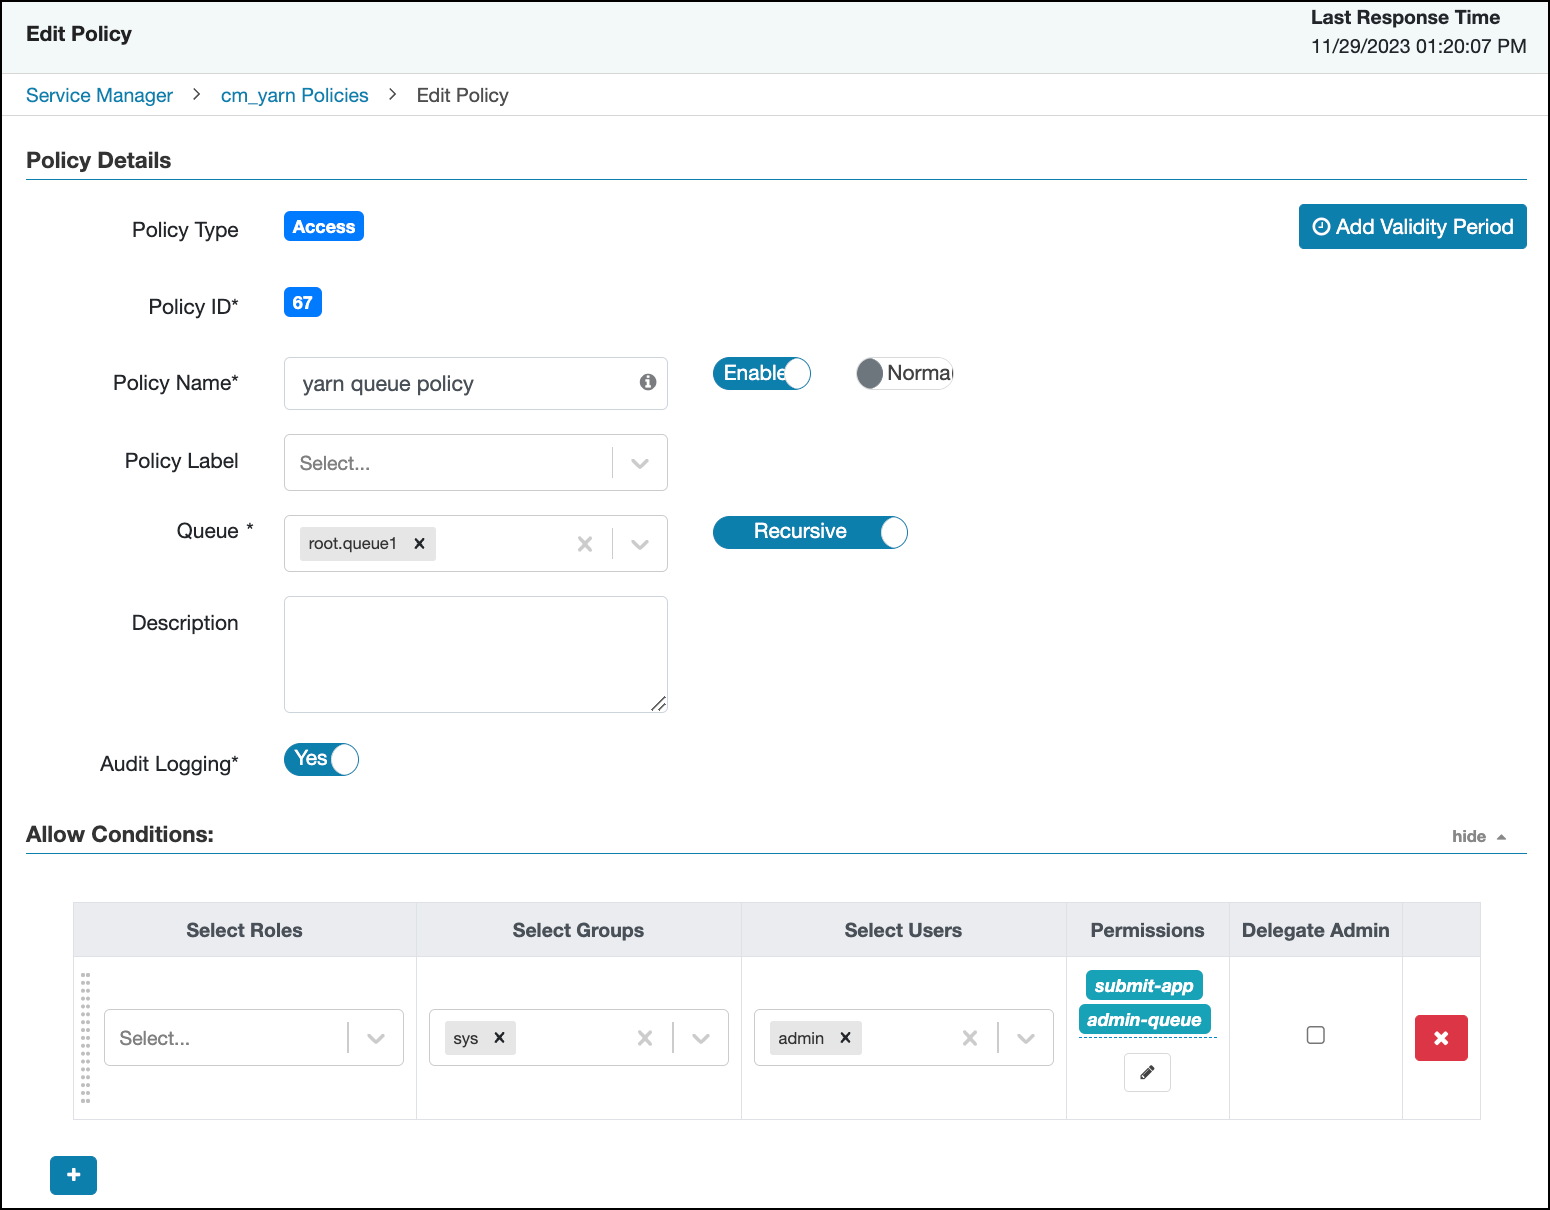The width and height of the screenshot is (1550, 1210).
Task: Clear all values in the Queue field
Action: tap(585, 544)
